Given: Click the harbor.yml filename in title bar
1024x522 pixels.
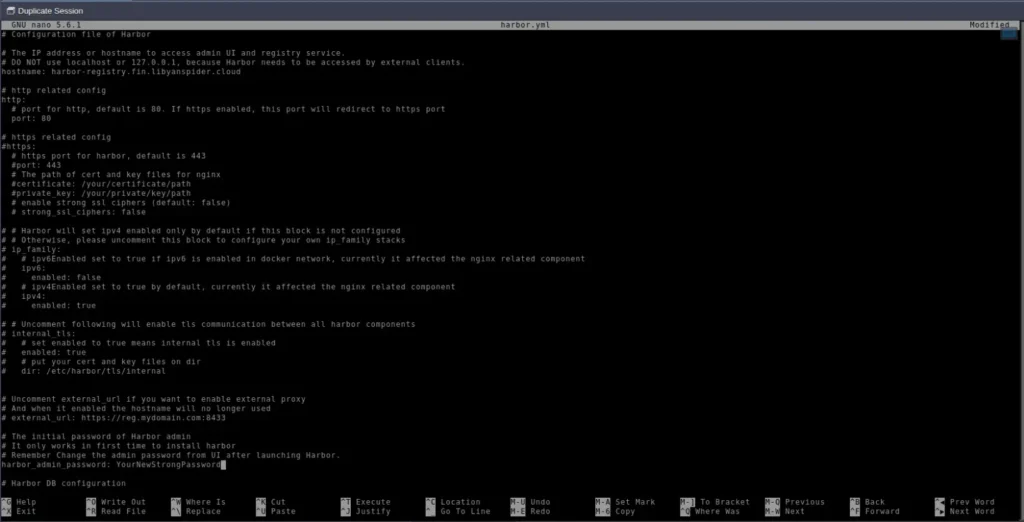Looking at the screenshot, I should click(x=518, y=25).
